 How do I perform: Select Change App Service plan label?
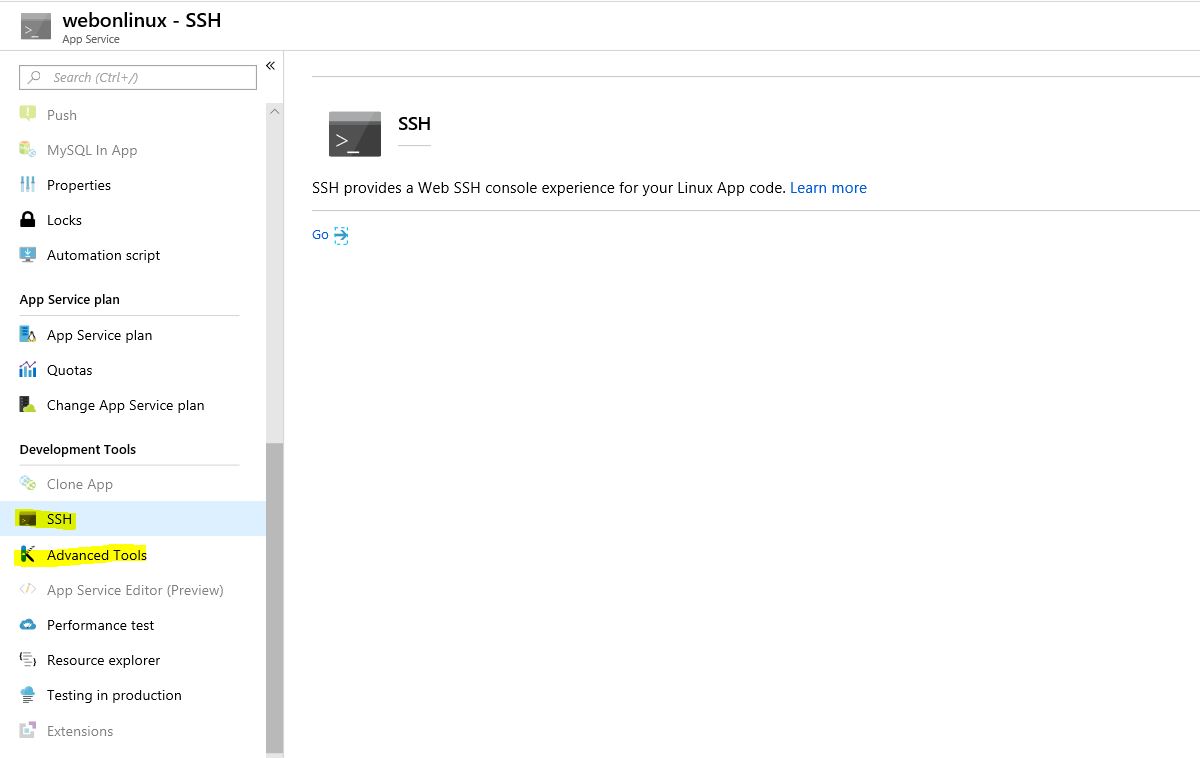tap(125, 405)
